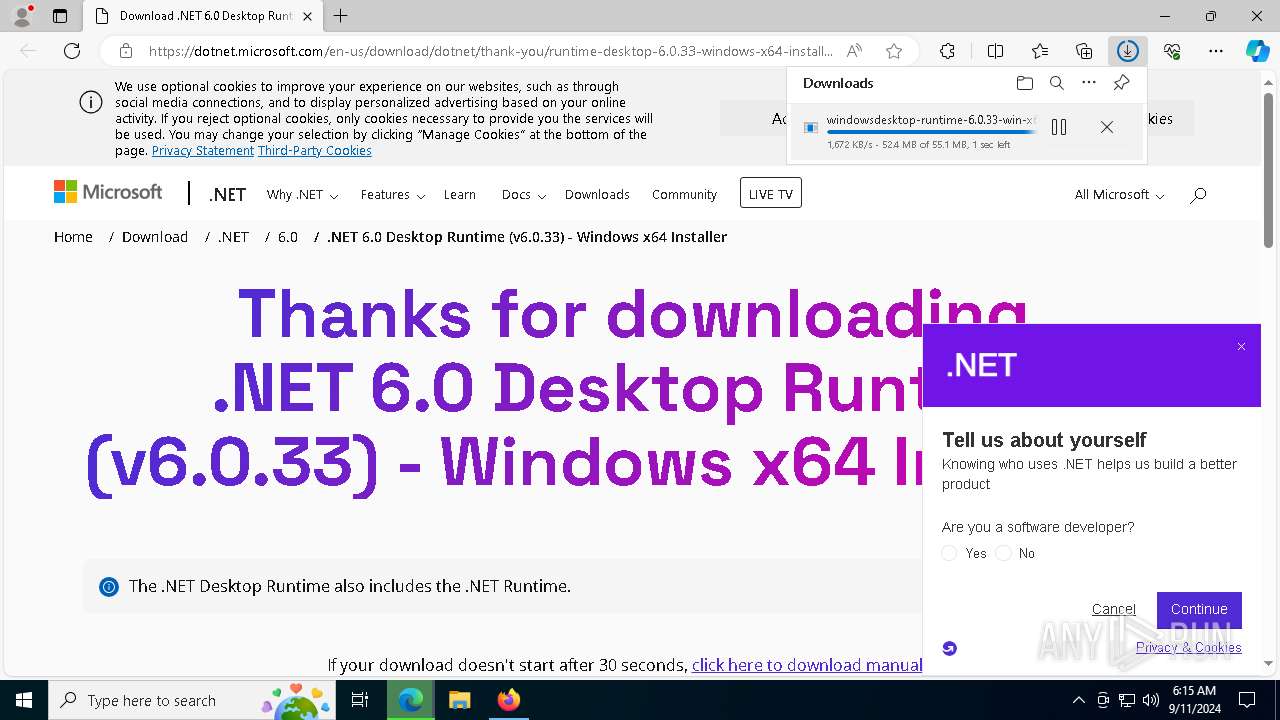Select Yes for software developer
Viewport: 1280px width, 720px height.
pos(949,553)
